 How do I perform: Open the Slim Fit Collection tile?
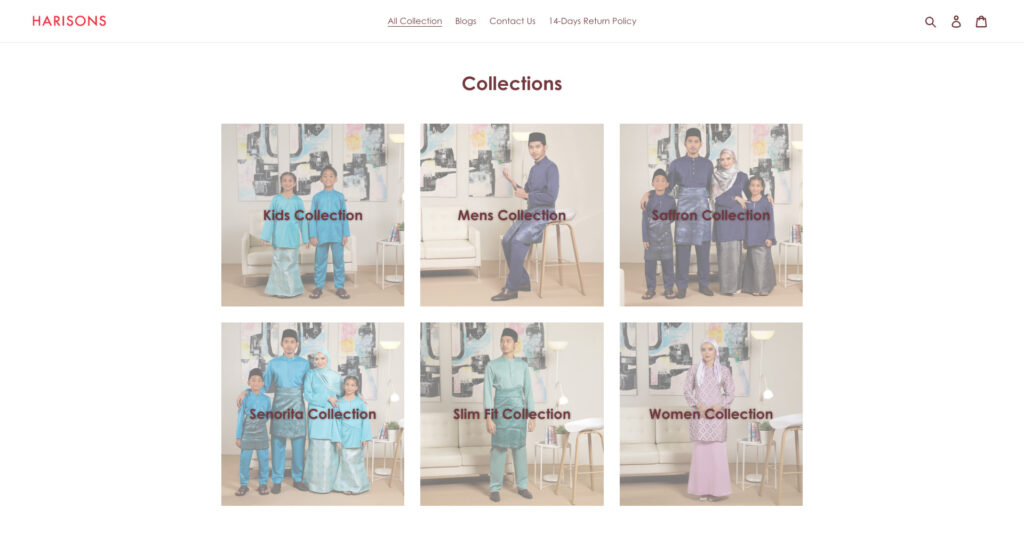click(512, 414)
